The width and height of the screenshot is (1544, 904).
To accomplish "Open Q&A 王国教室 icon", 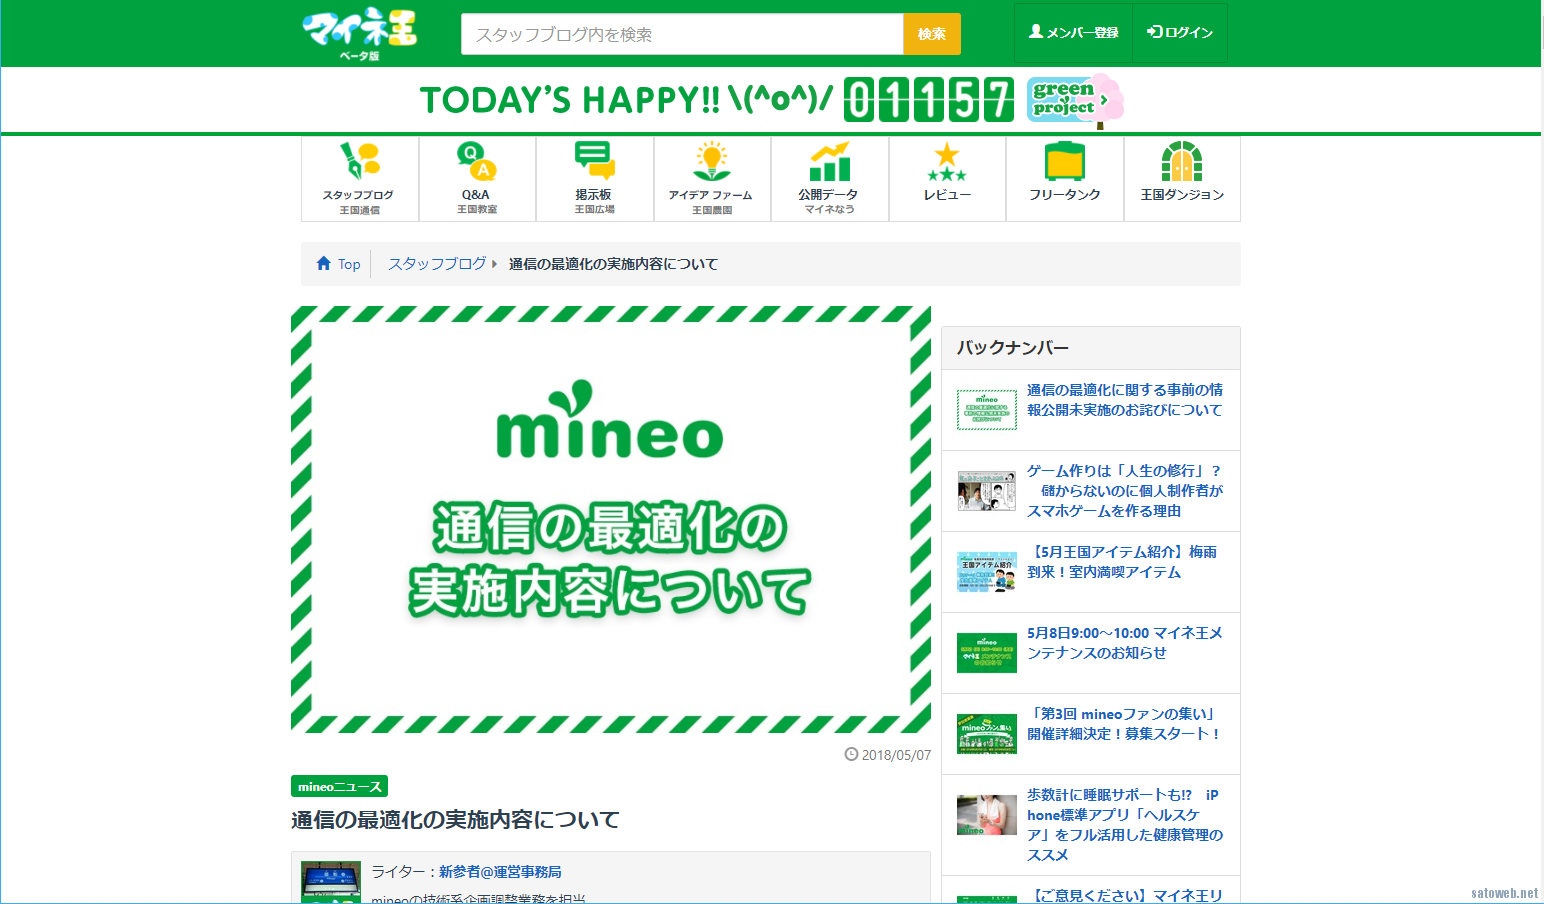I will (x=477, y=178).
